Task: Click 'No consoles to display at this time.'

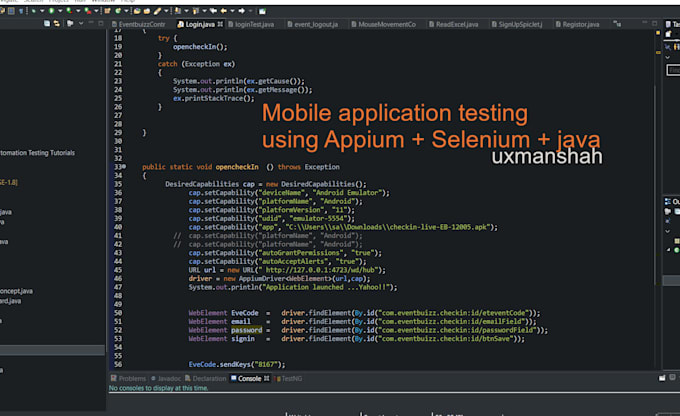Action: 158,388
